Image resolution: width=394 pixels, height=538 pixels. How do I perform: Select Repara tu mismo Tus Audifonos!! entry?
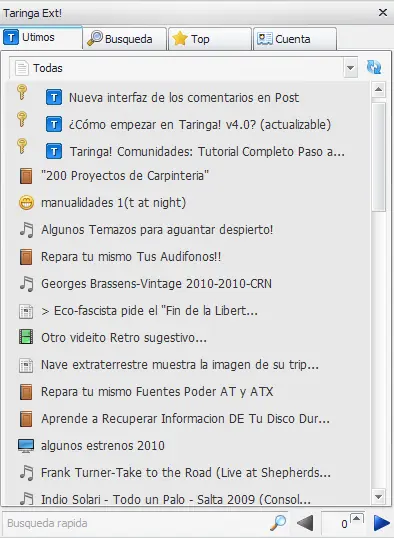131,257
